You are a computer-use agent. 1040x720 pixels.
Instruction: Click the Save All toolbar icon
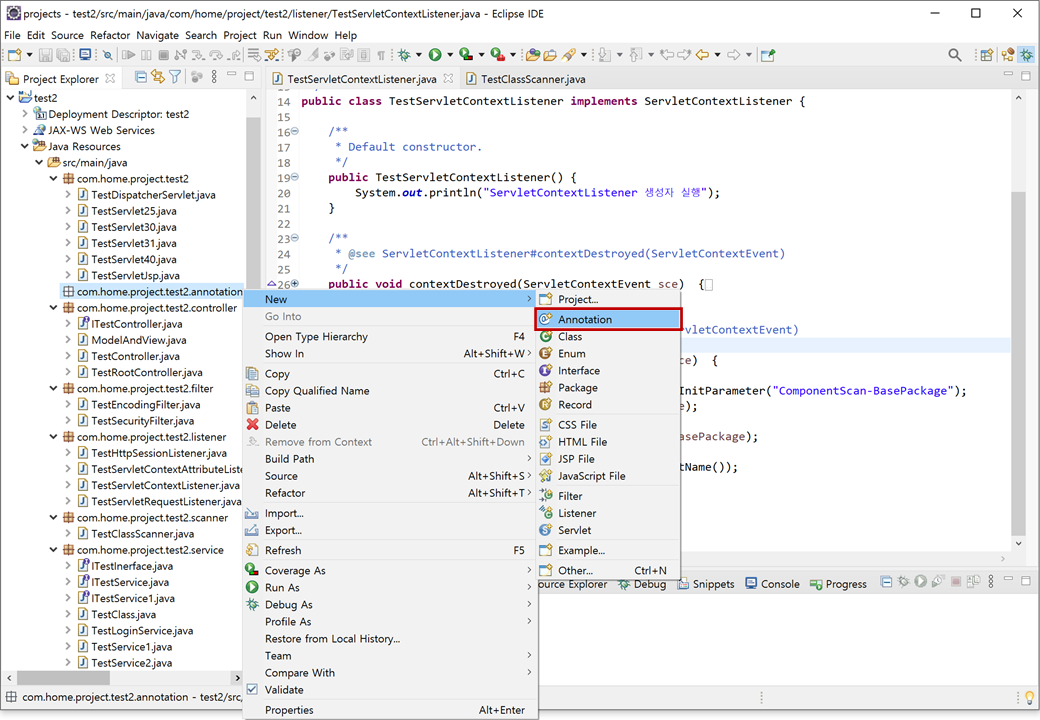coord(63,55)
